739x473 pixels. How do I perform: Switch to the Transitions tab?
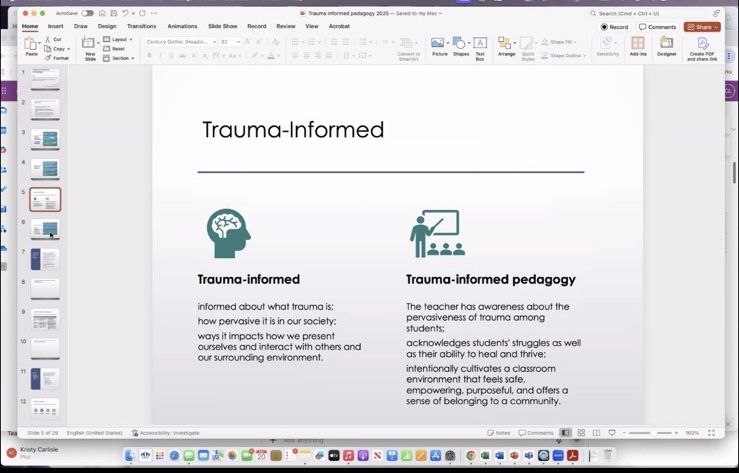coord(142,26)
